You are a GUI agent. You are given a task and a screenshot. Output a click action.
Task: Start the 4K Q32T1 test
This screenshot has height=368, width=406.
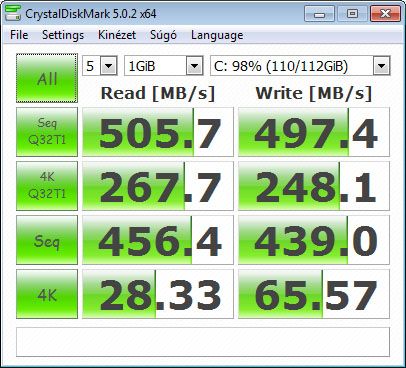click(x=47, y=186)
